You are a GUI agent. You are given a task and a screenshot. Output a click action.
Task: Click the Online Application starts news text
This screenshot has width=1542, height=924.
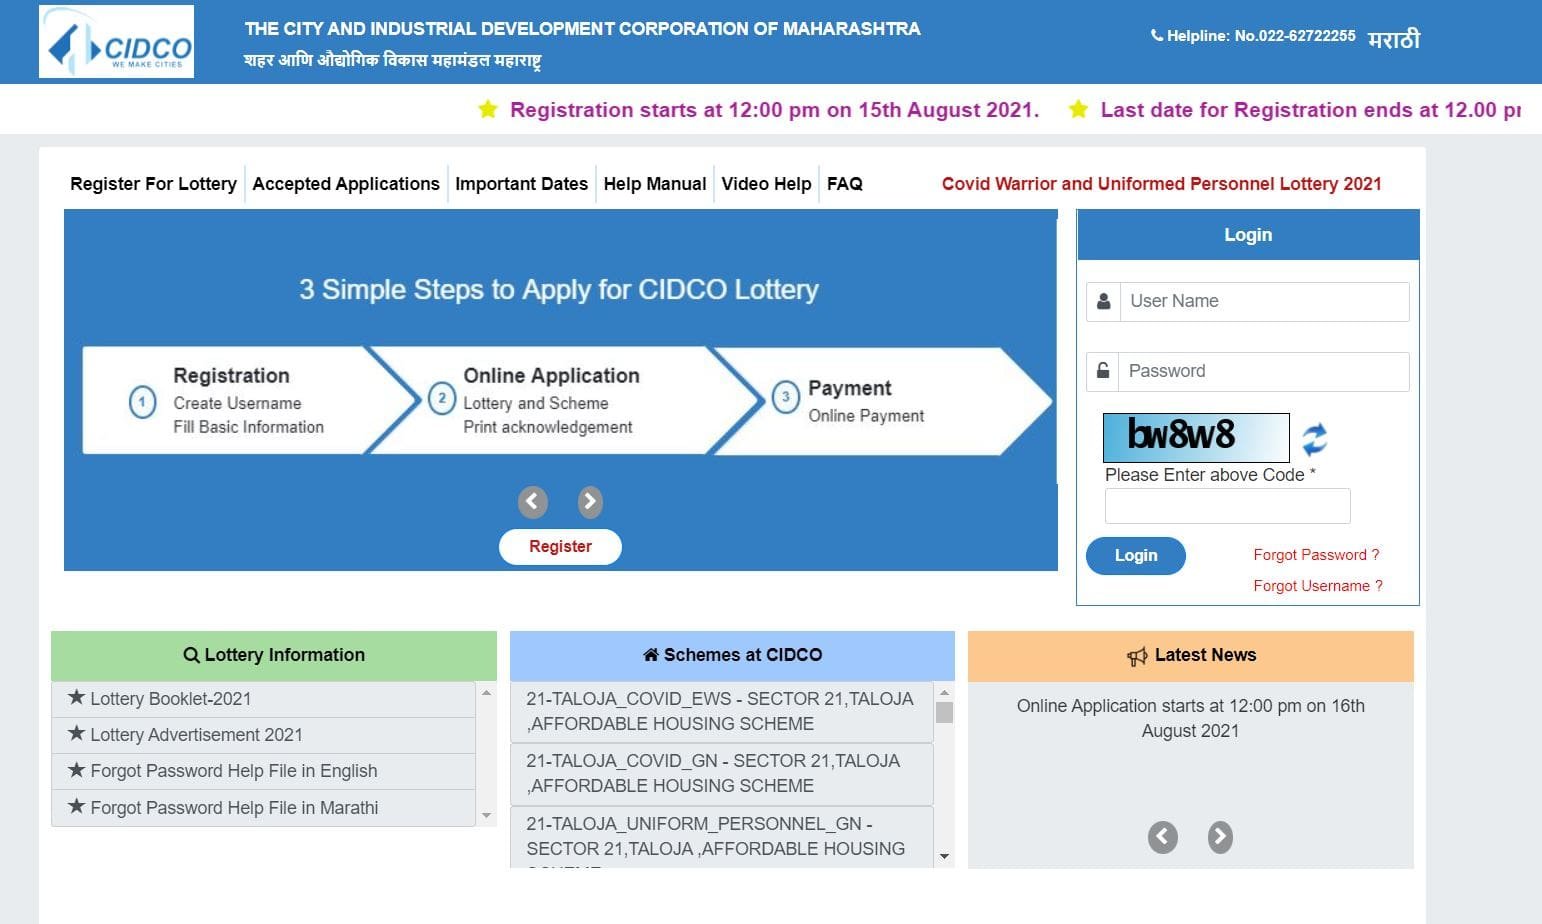(1190, 718)
